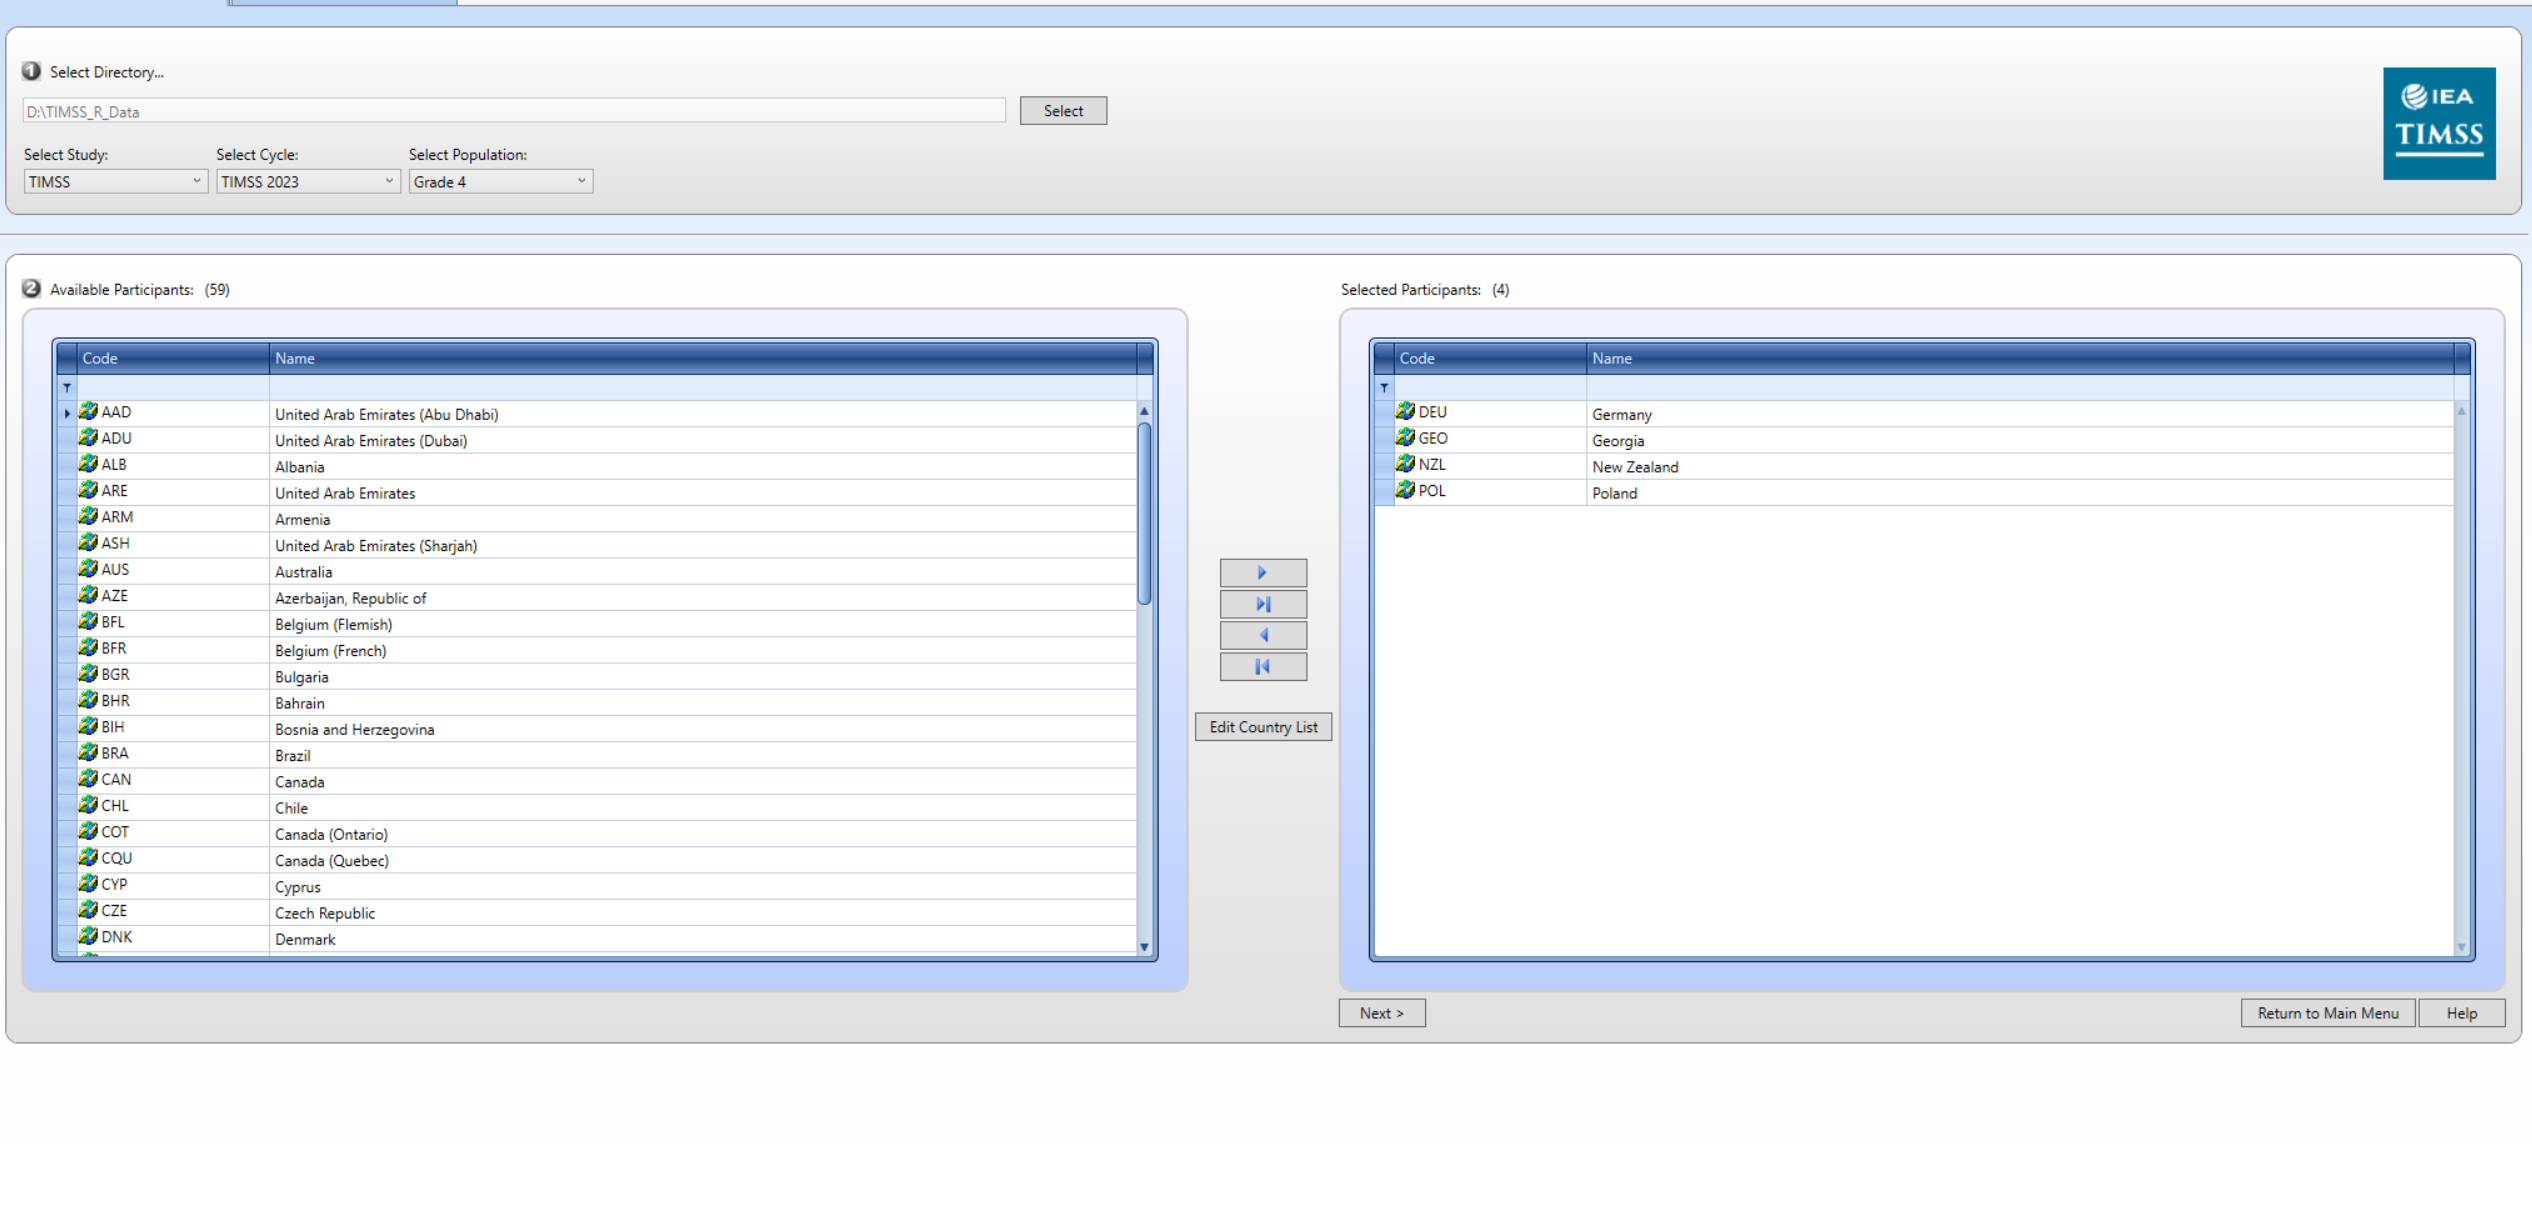Viewport: 2532px width, 1212px height.
Task: Sort available participants by Code column header
Action: pos(172,358)
